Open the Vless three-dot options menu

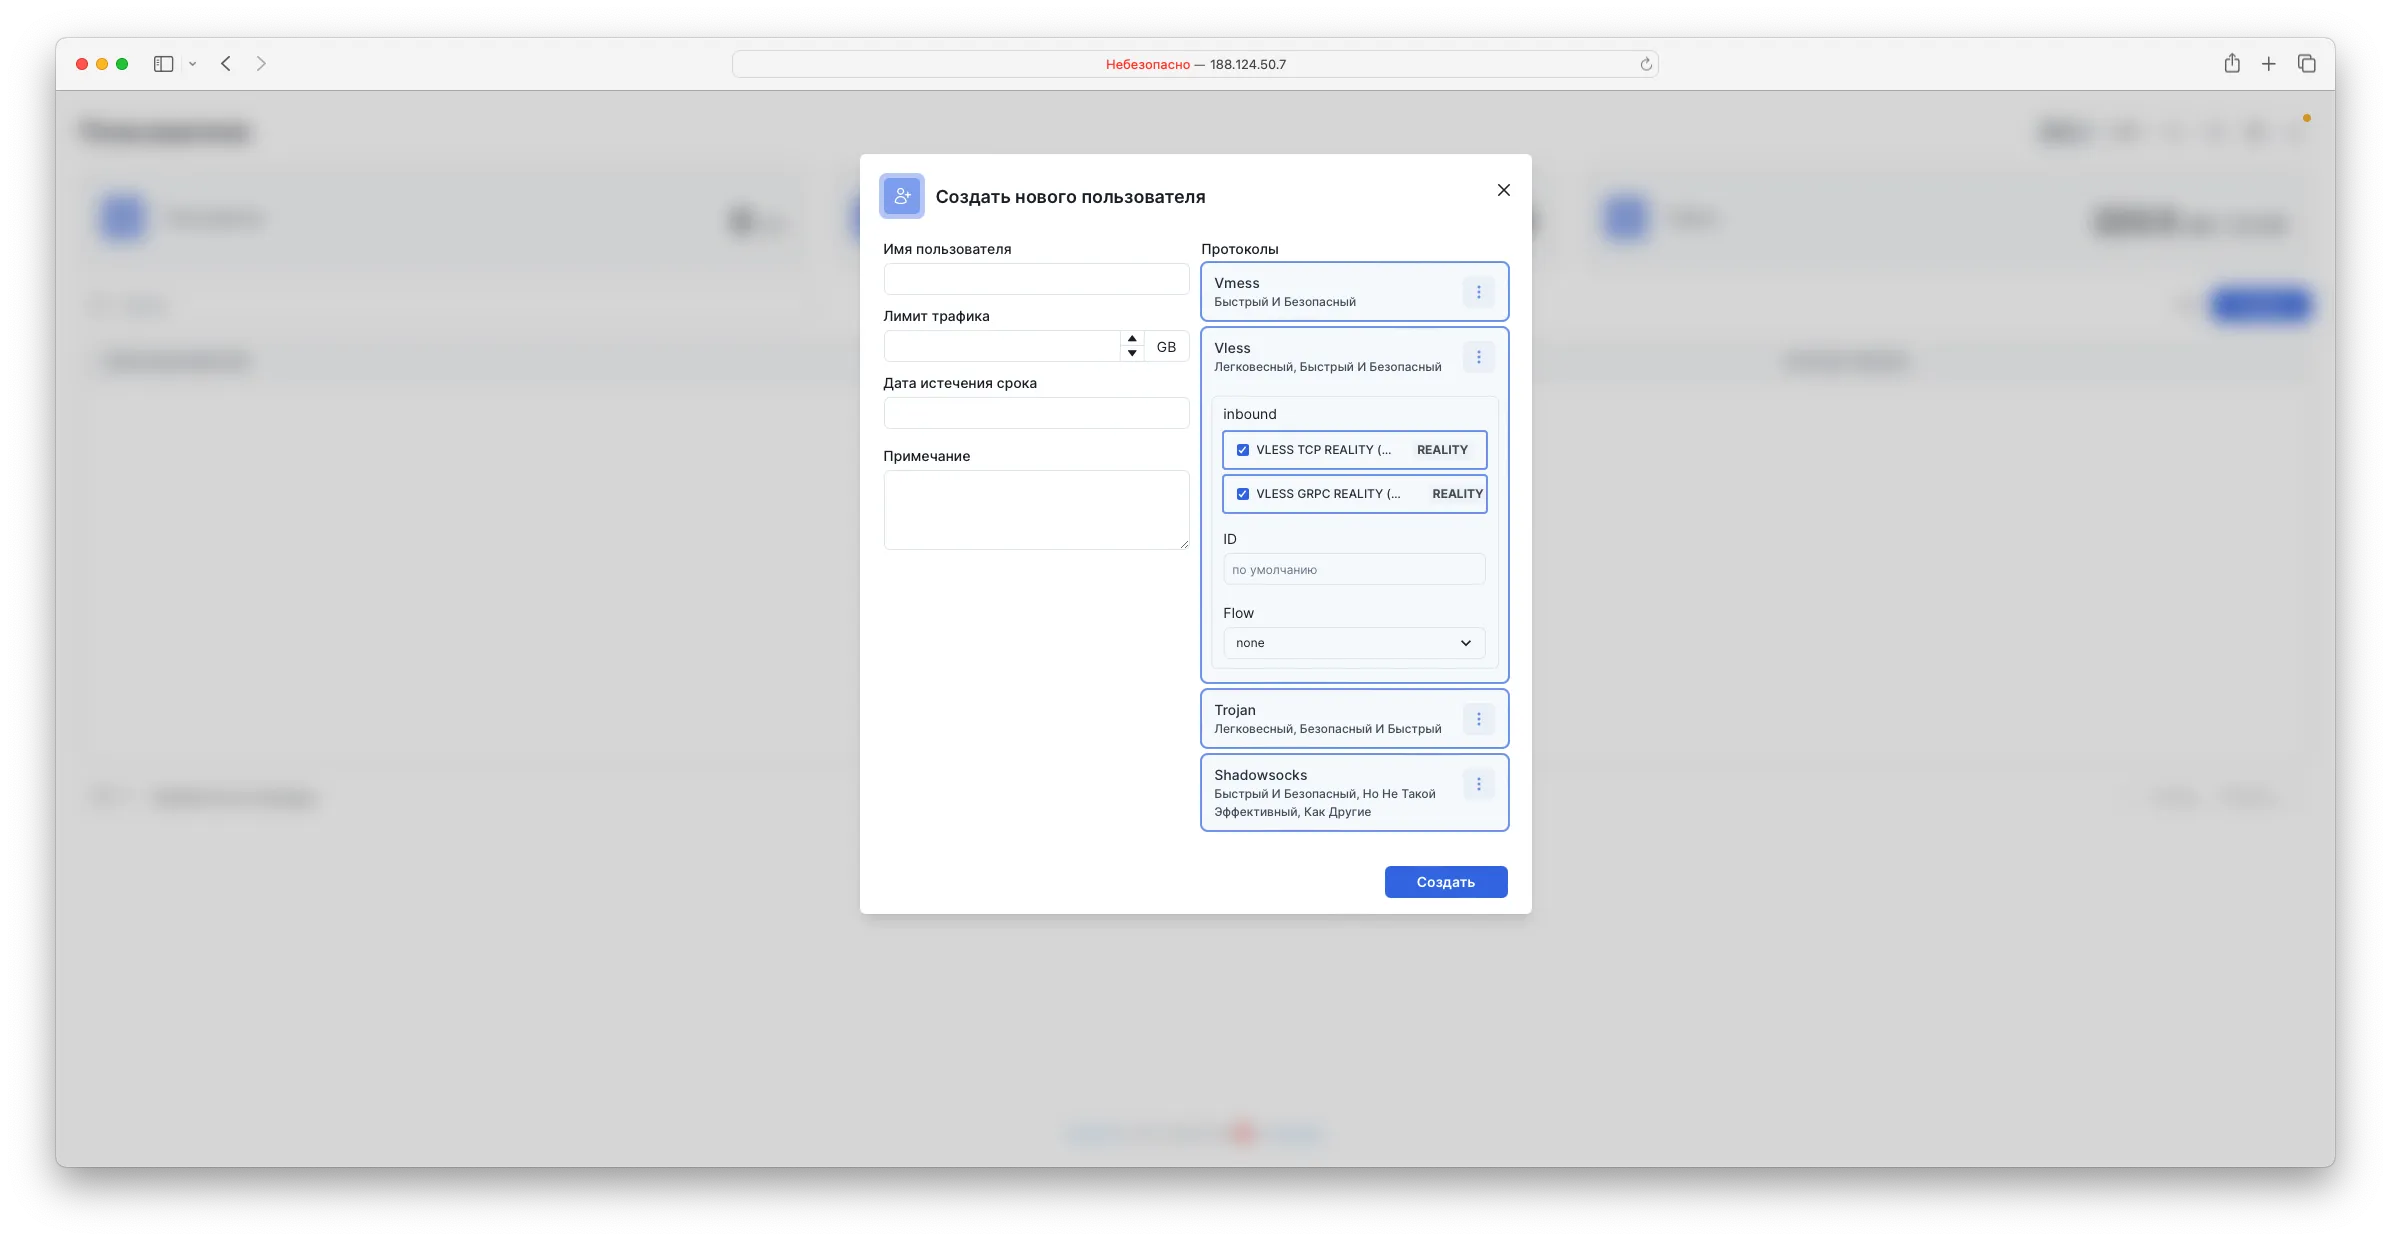click(1478, 357)
